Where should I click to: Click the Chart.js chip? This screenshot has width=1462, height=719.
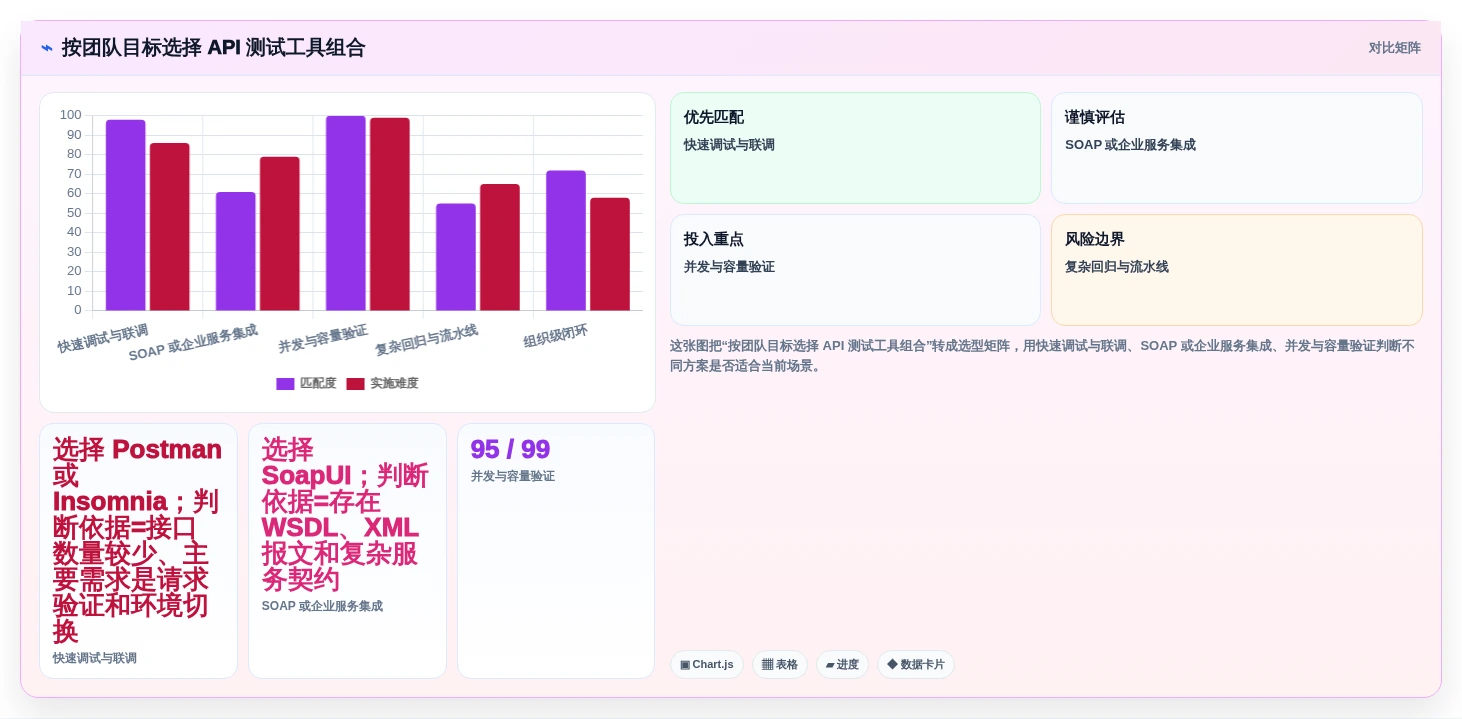point(707,665)
